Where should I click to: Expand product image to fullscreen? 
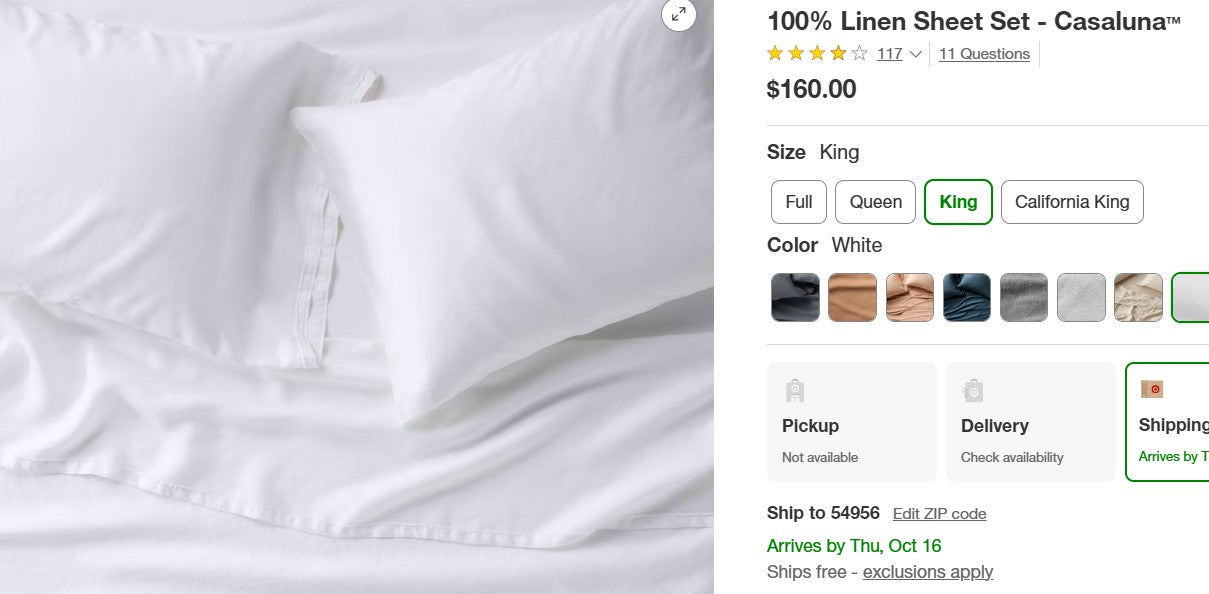pos(679,16)
